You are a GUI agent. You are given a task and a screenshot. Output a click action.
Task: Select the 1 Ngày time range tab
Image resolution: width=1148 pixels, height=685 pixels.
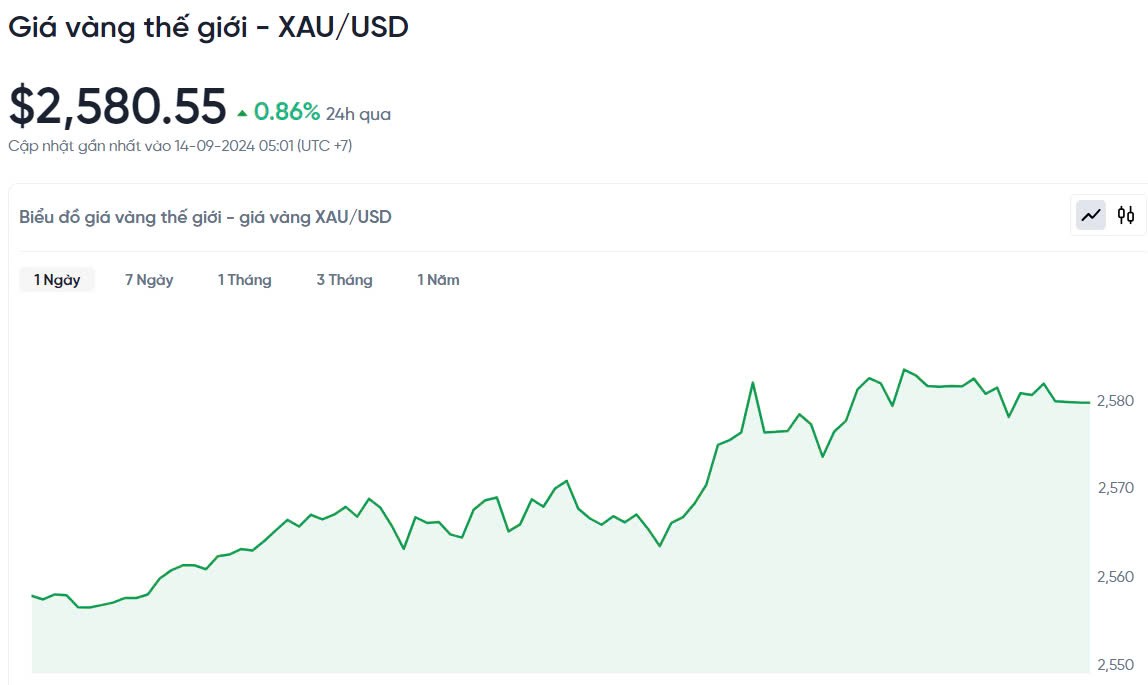tap(57, 280)
